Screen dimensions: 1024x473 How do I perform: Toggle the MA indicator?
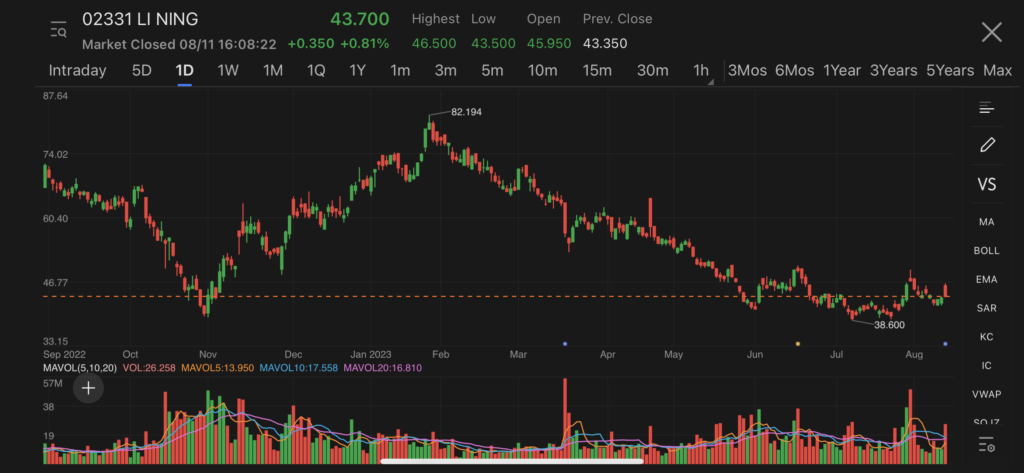click(x=986, y=222)
